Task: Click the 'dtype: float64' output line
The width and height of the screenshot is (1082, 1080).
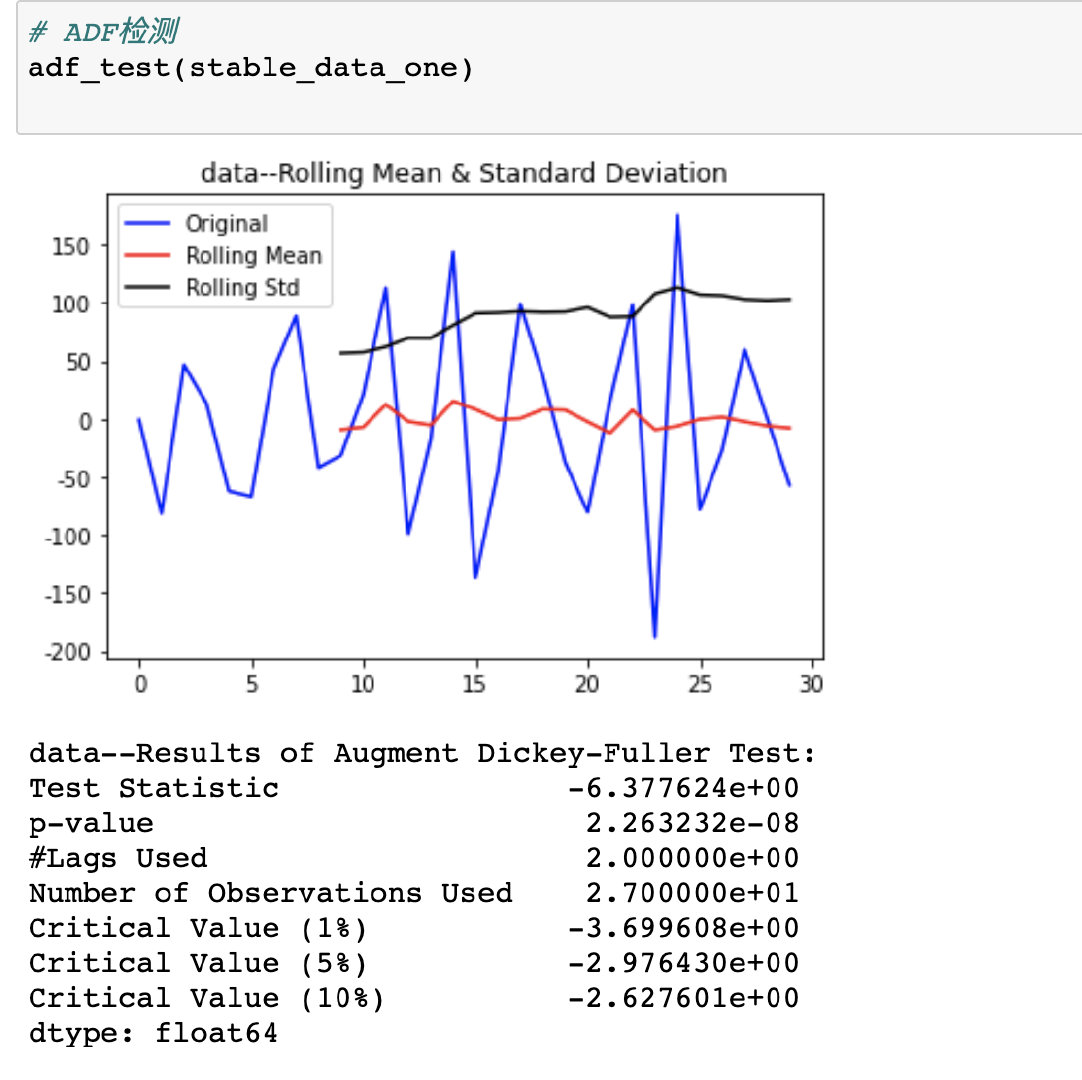Action: pyautogui.click(x=154, y=1033)
